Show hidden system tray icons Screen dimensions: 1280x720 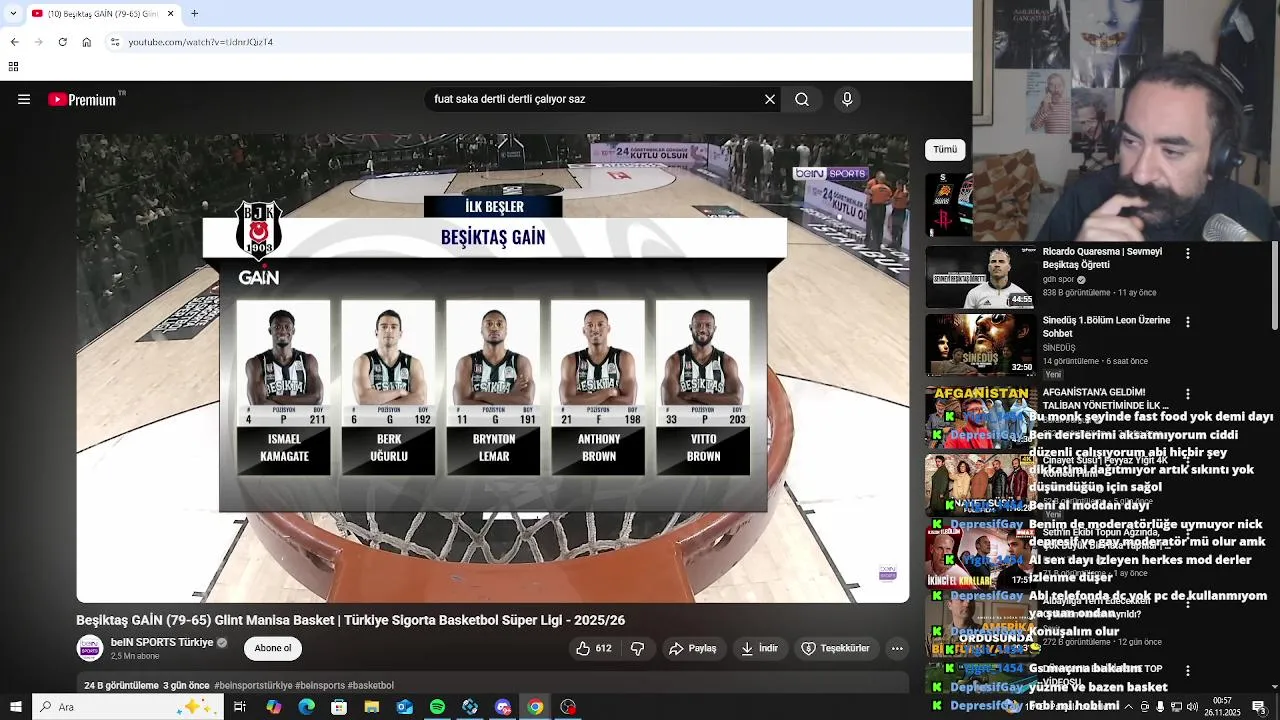(1128, 707)
